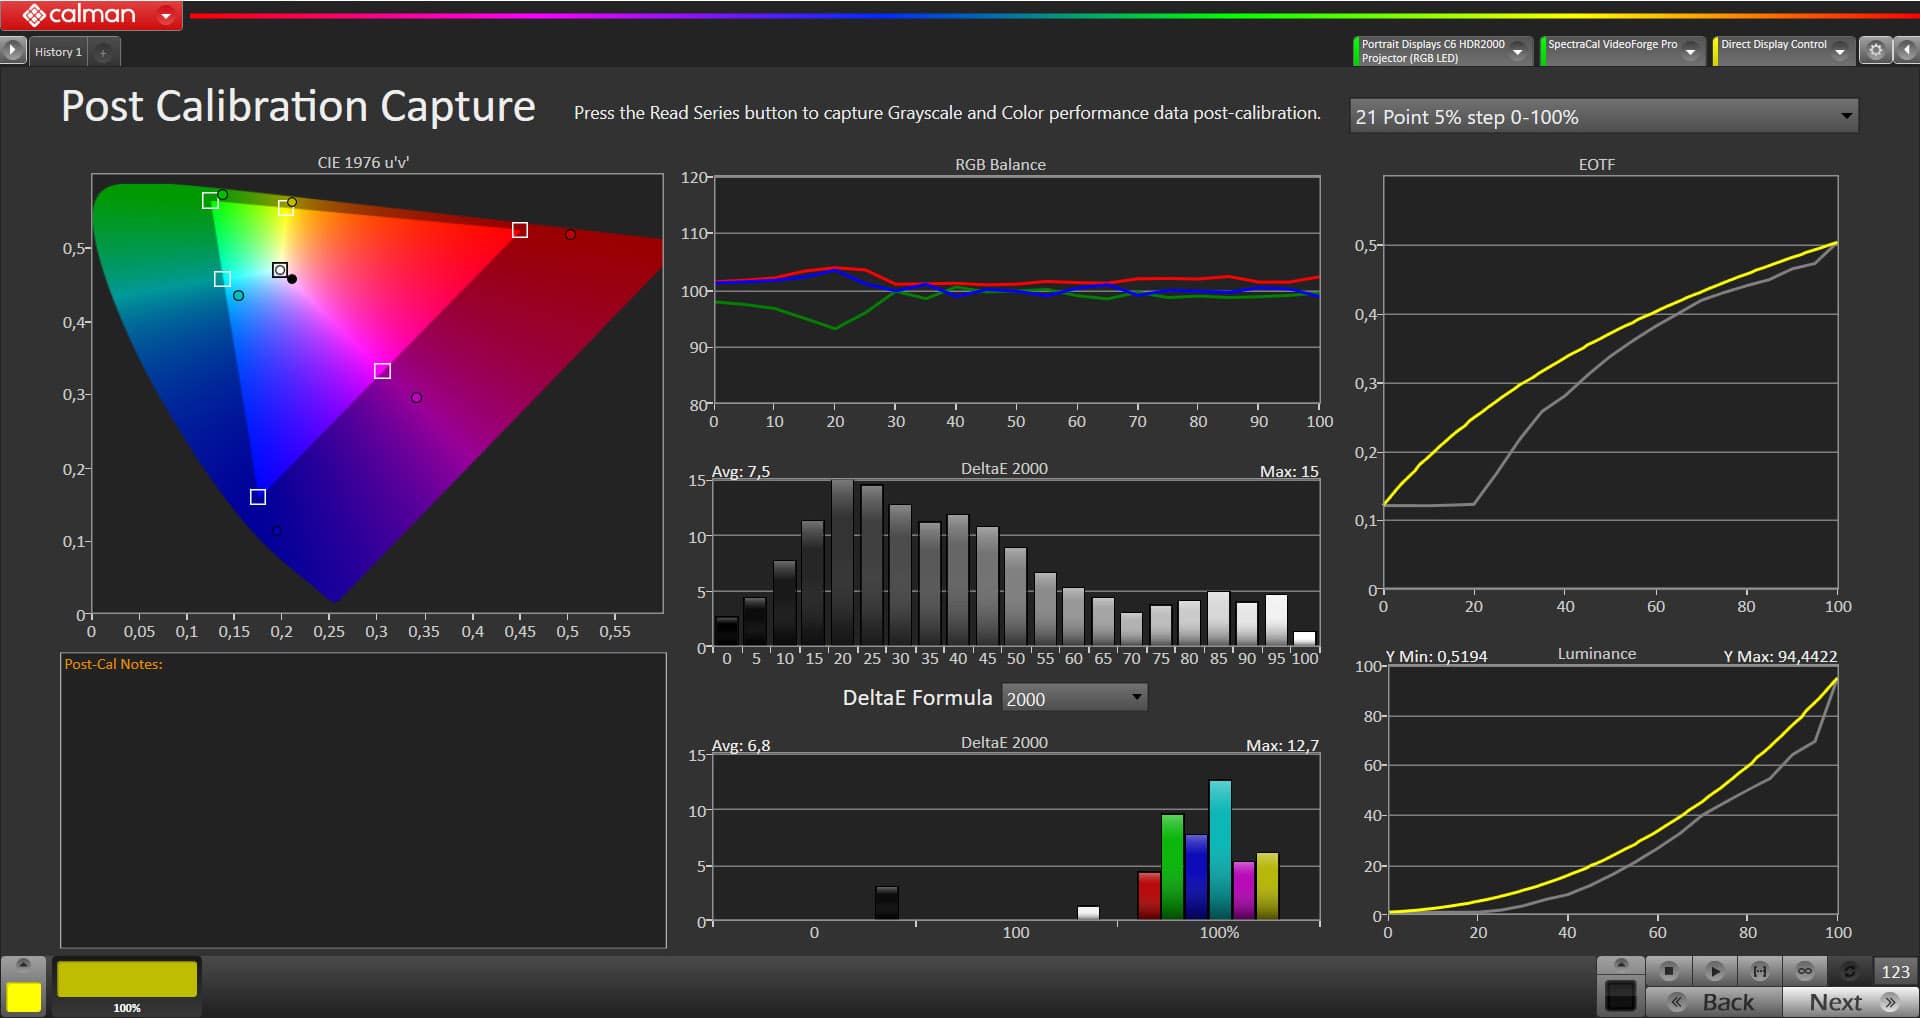The height and width of the screenshot is (1018, 1920).
Task: Open the Calman main menu dropdown
Action: pos(166,15)
